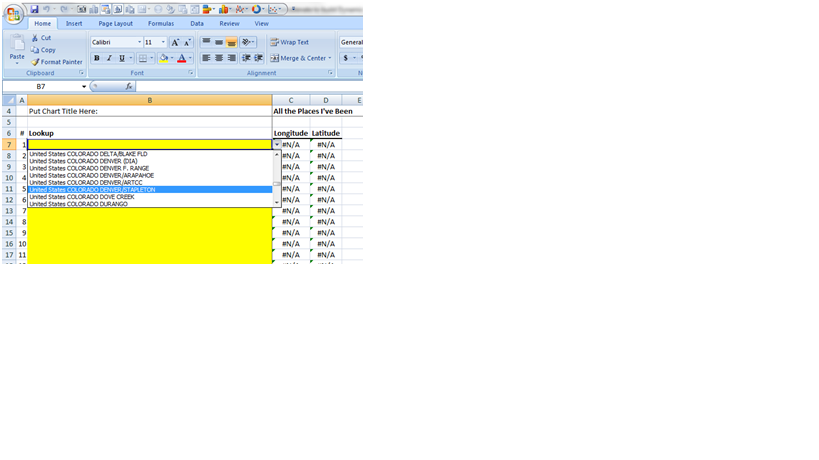The image size is (819, 460).
Task: Insert doughnut chart from Quick Access Toolbar
Action: pos(256,9)
